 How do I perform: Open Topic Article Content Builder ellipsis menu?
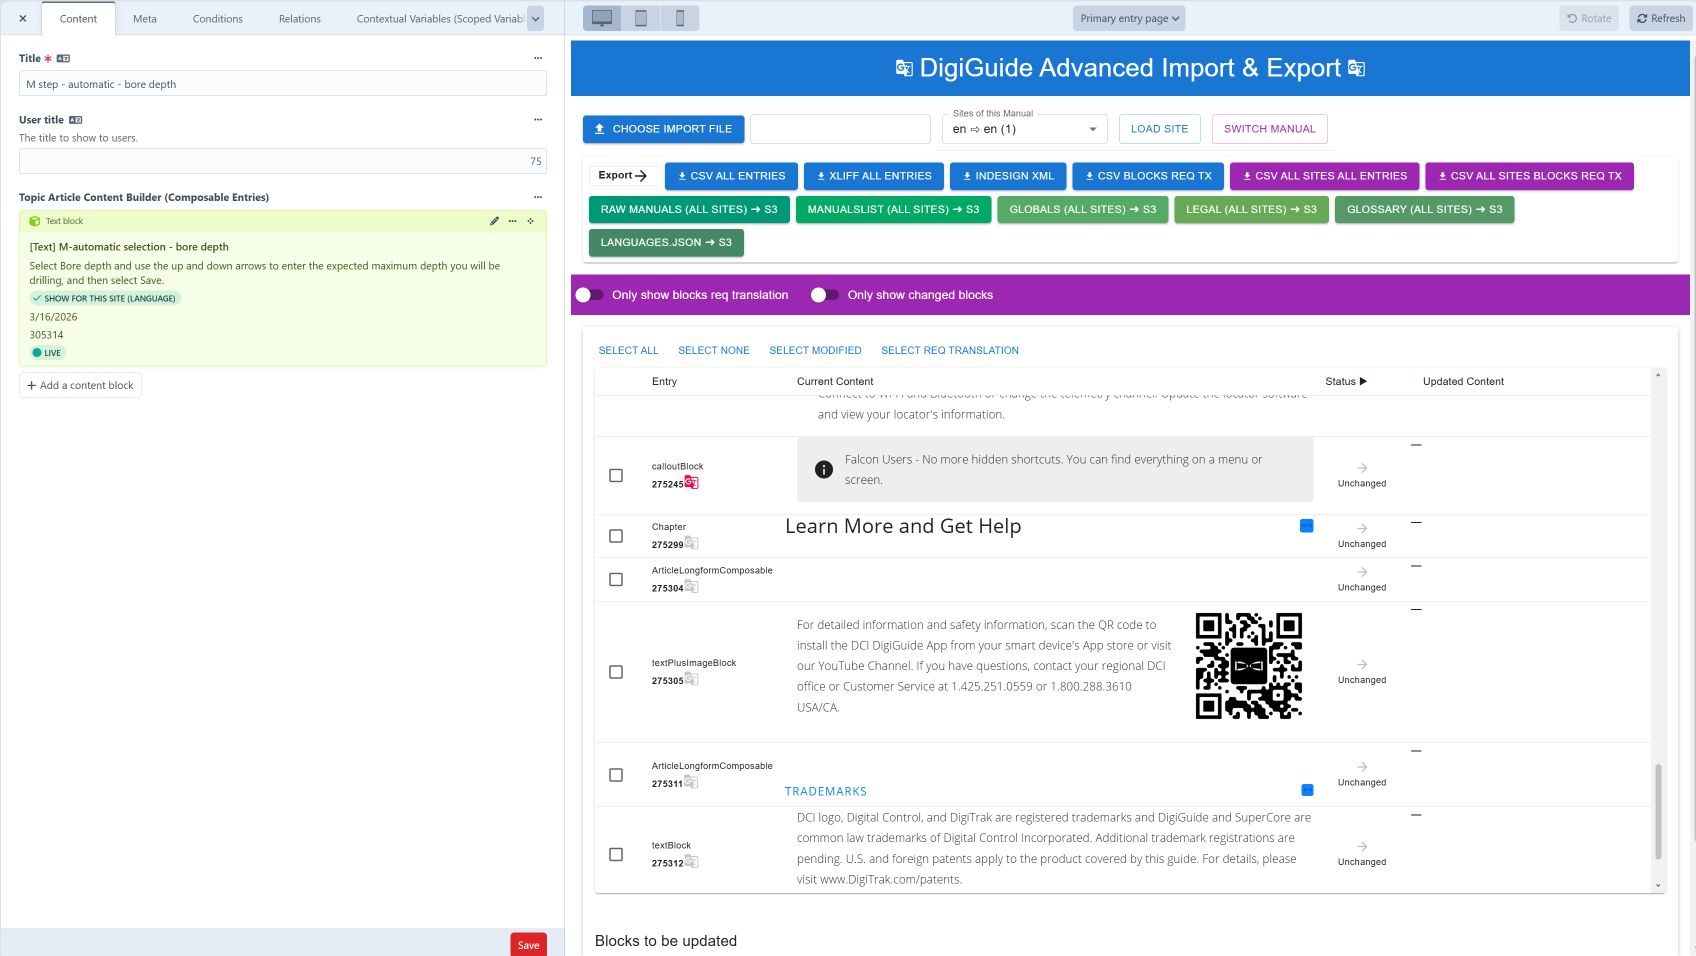point(538,197)
